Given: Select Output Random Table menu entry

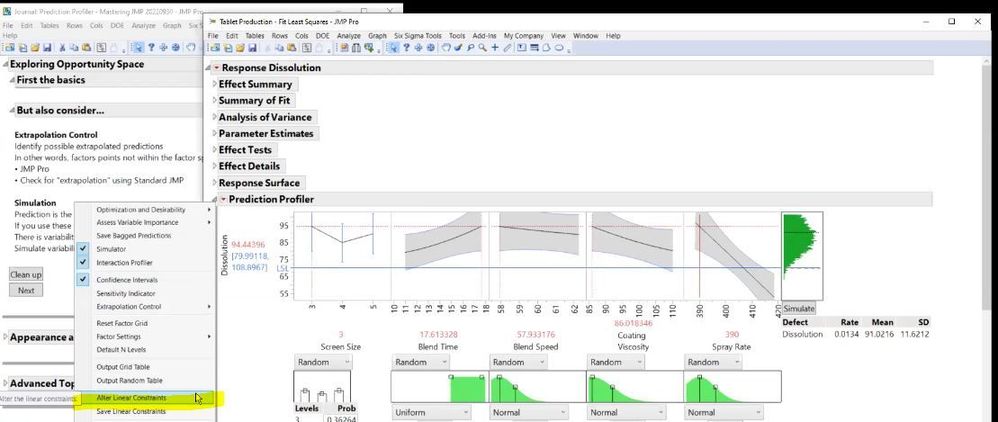Looking at the screenshot, I should tap(129, 380).
